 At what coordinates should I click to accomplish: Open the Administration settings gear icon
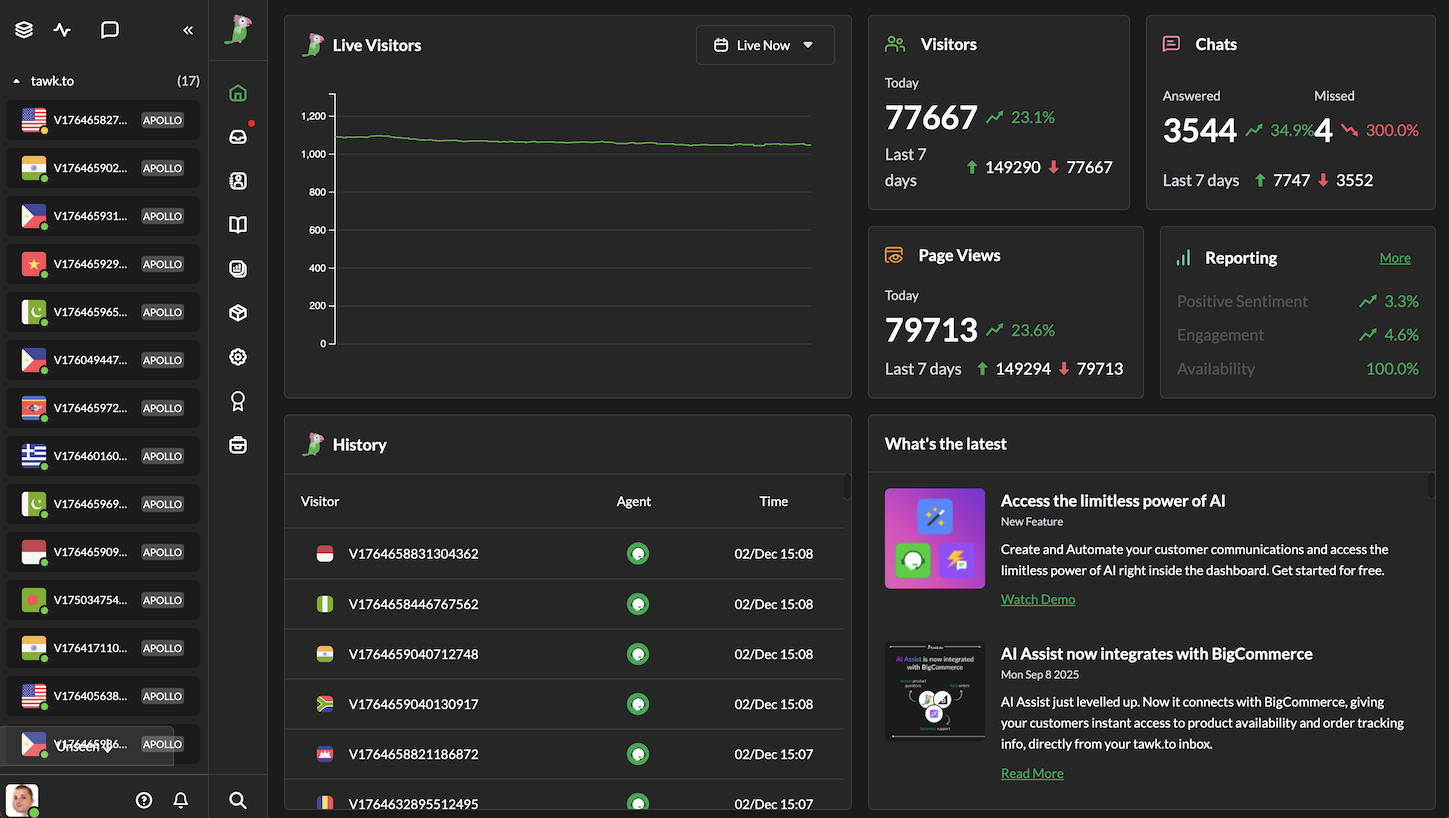point(237,356)
